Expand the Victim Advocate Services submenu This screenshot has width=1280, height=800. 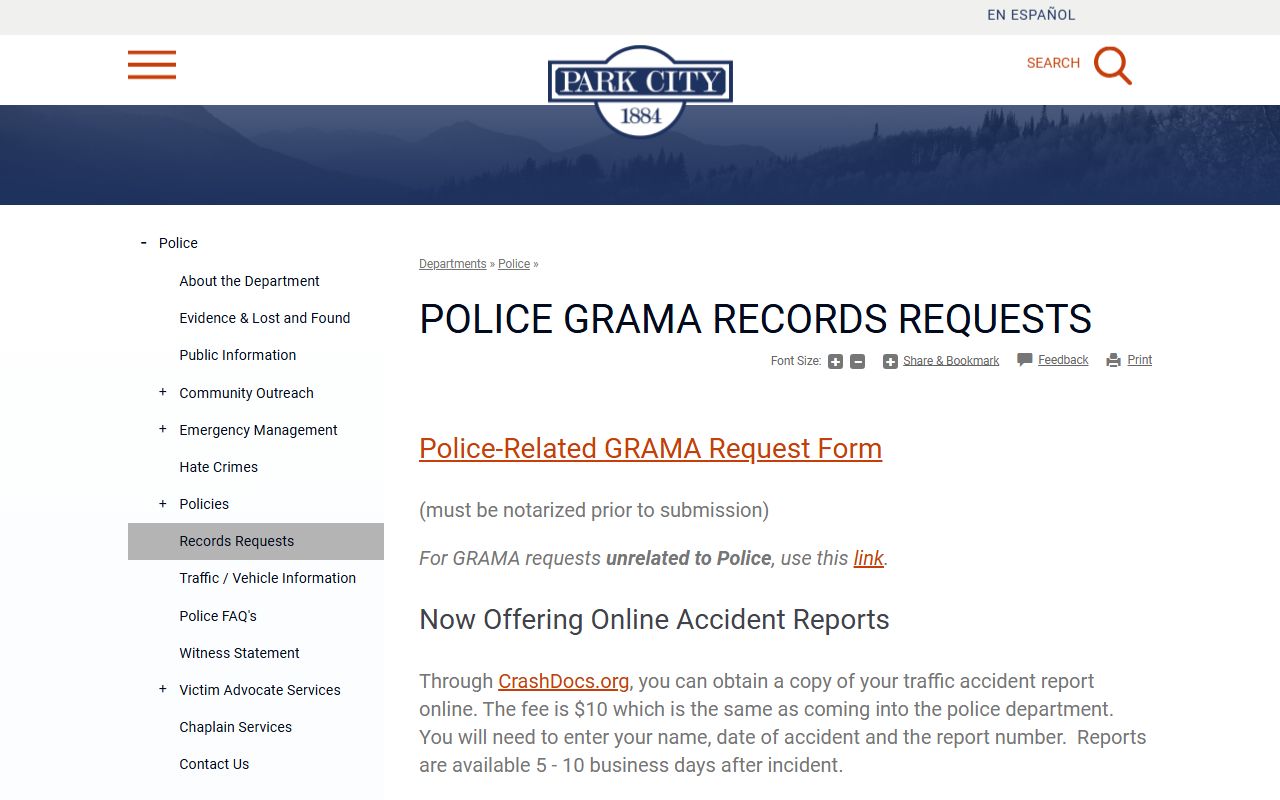[x=163, y=689]
